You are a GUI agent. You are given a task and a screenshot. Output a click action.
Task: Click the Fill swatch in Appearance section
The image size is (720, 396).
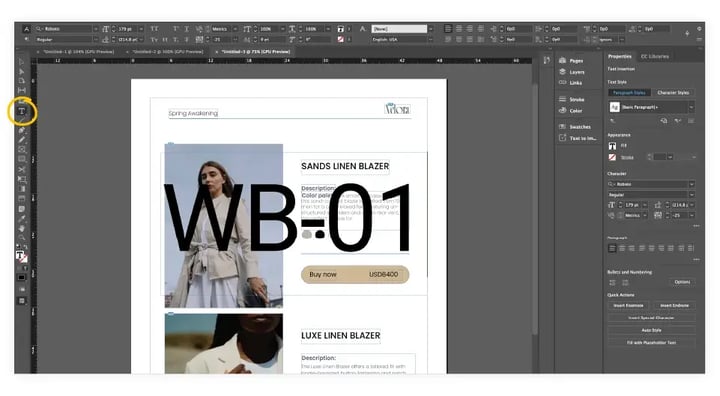tap(613, 146)
